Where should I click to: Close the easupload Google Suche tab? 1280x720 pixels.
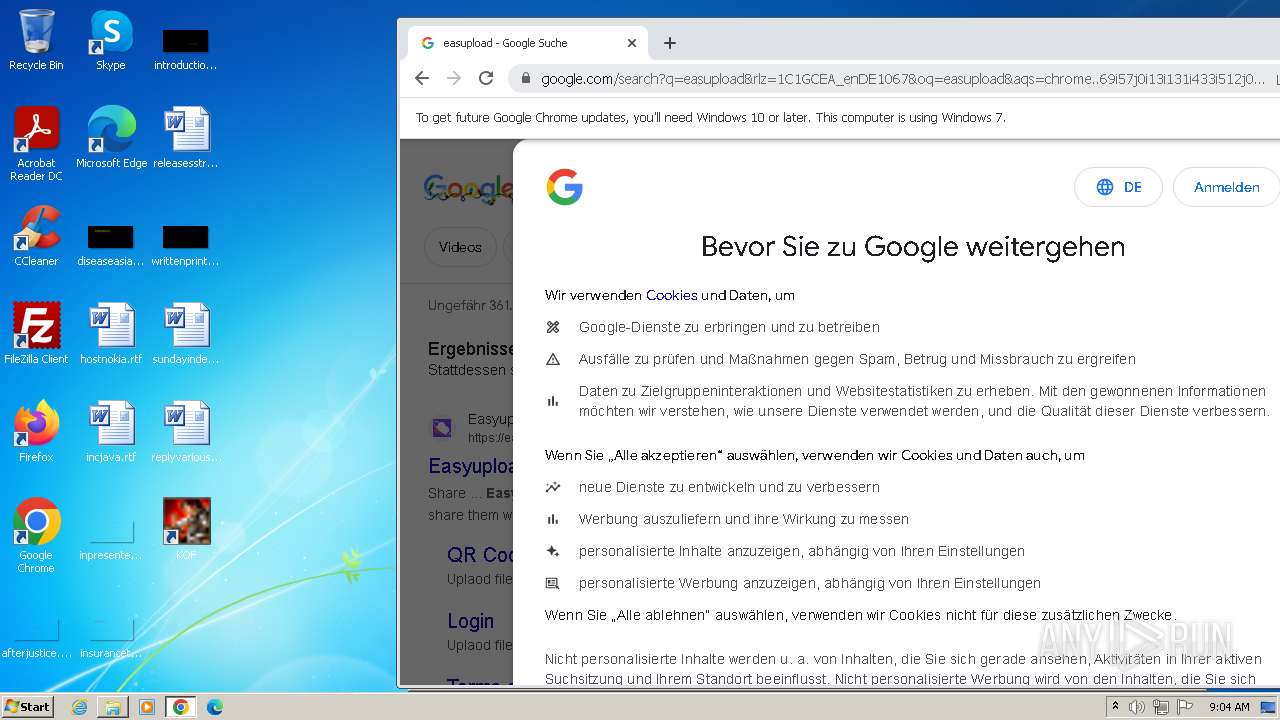(x=632, y=43)
